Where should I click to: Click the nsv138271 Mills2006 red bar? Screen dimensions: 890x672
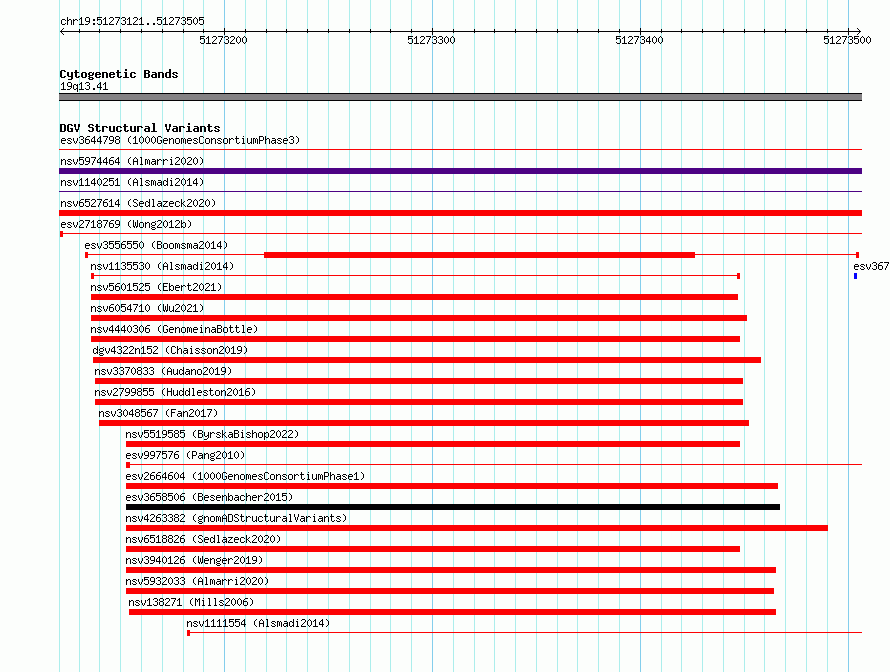(x=452, y=612)
